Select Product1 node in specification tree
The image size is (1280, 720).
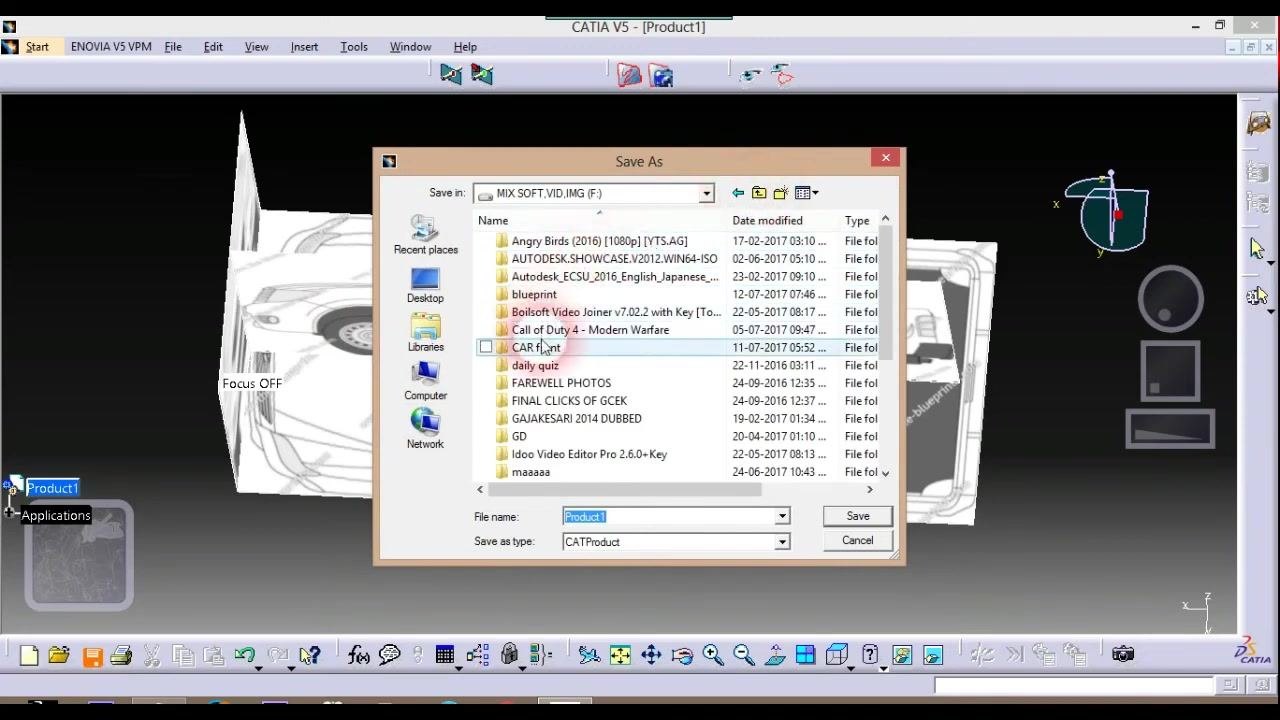coord(52,488)
